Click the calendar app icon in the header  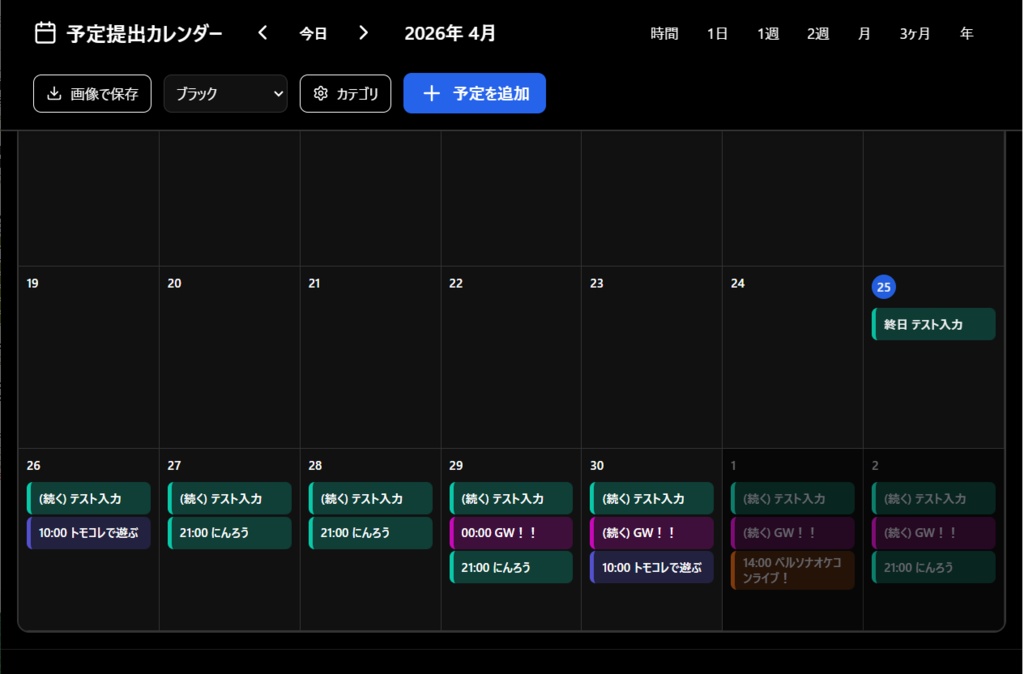tap(44, 32)
